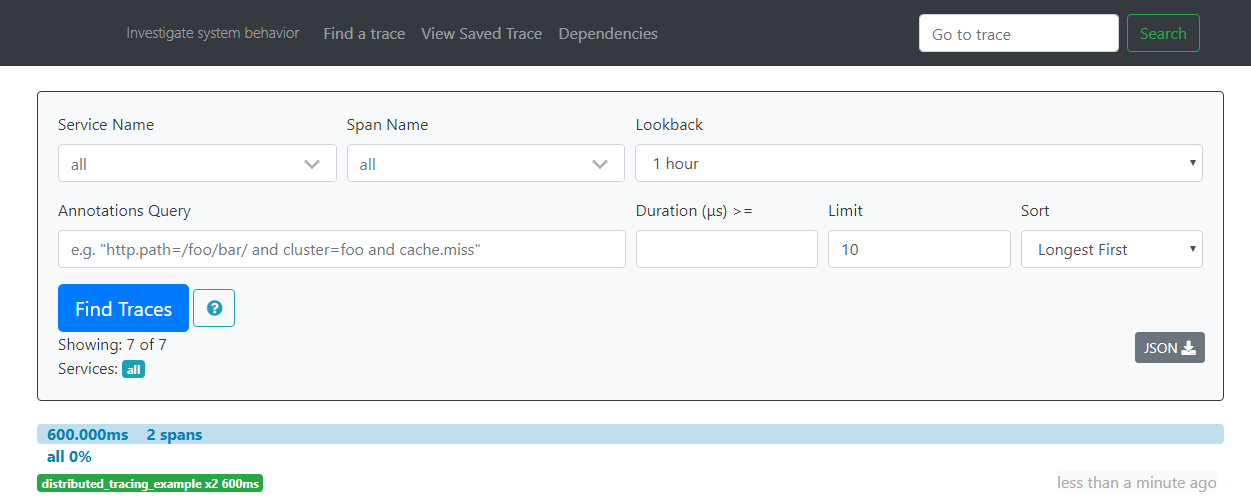Image resolution: width=1251 pixels, height=498 pixels.
Task: Click into the Annotations Query field
Action: (341, 250)
